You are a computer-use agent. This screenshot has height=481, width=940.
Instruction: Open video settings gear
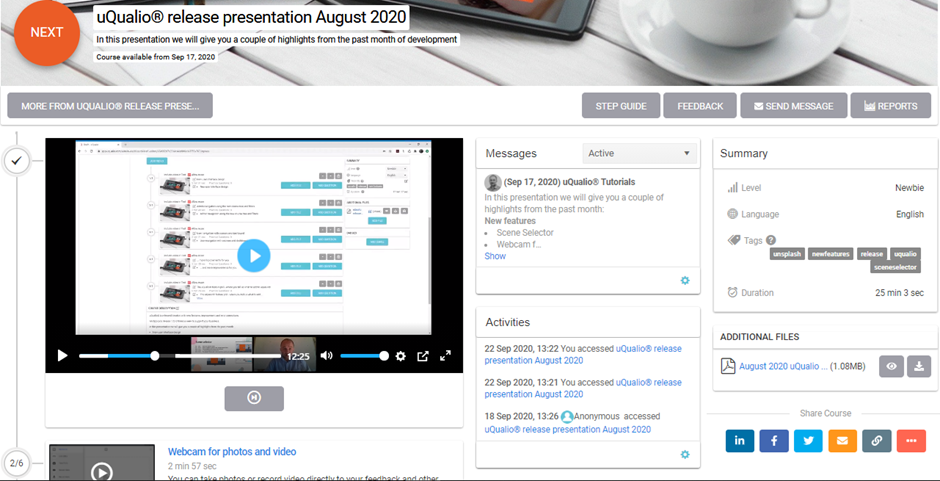400,356
